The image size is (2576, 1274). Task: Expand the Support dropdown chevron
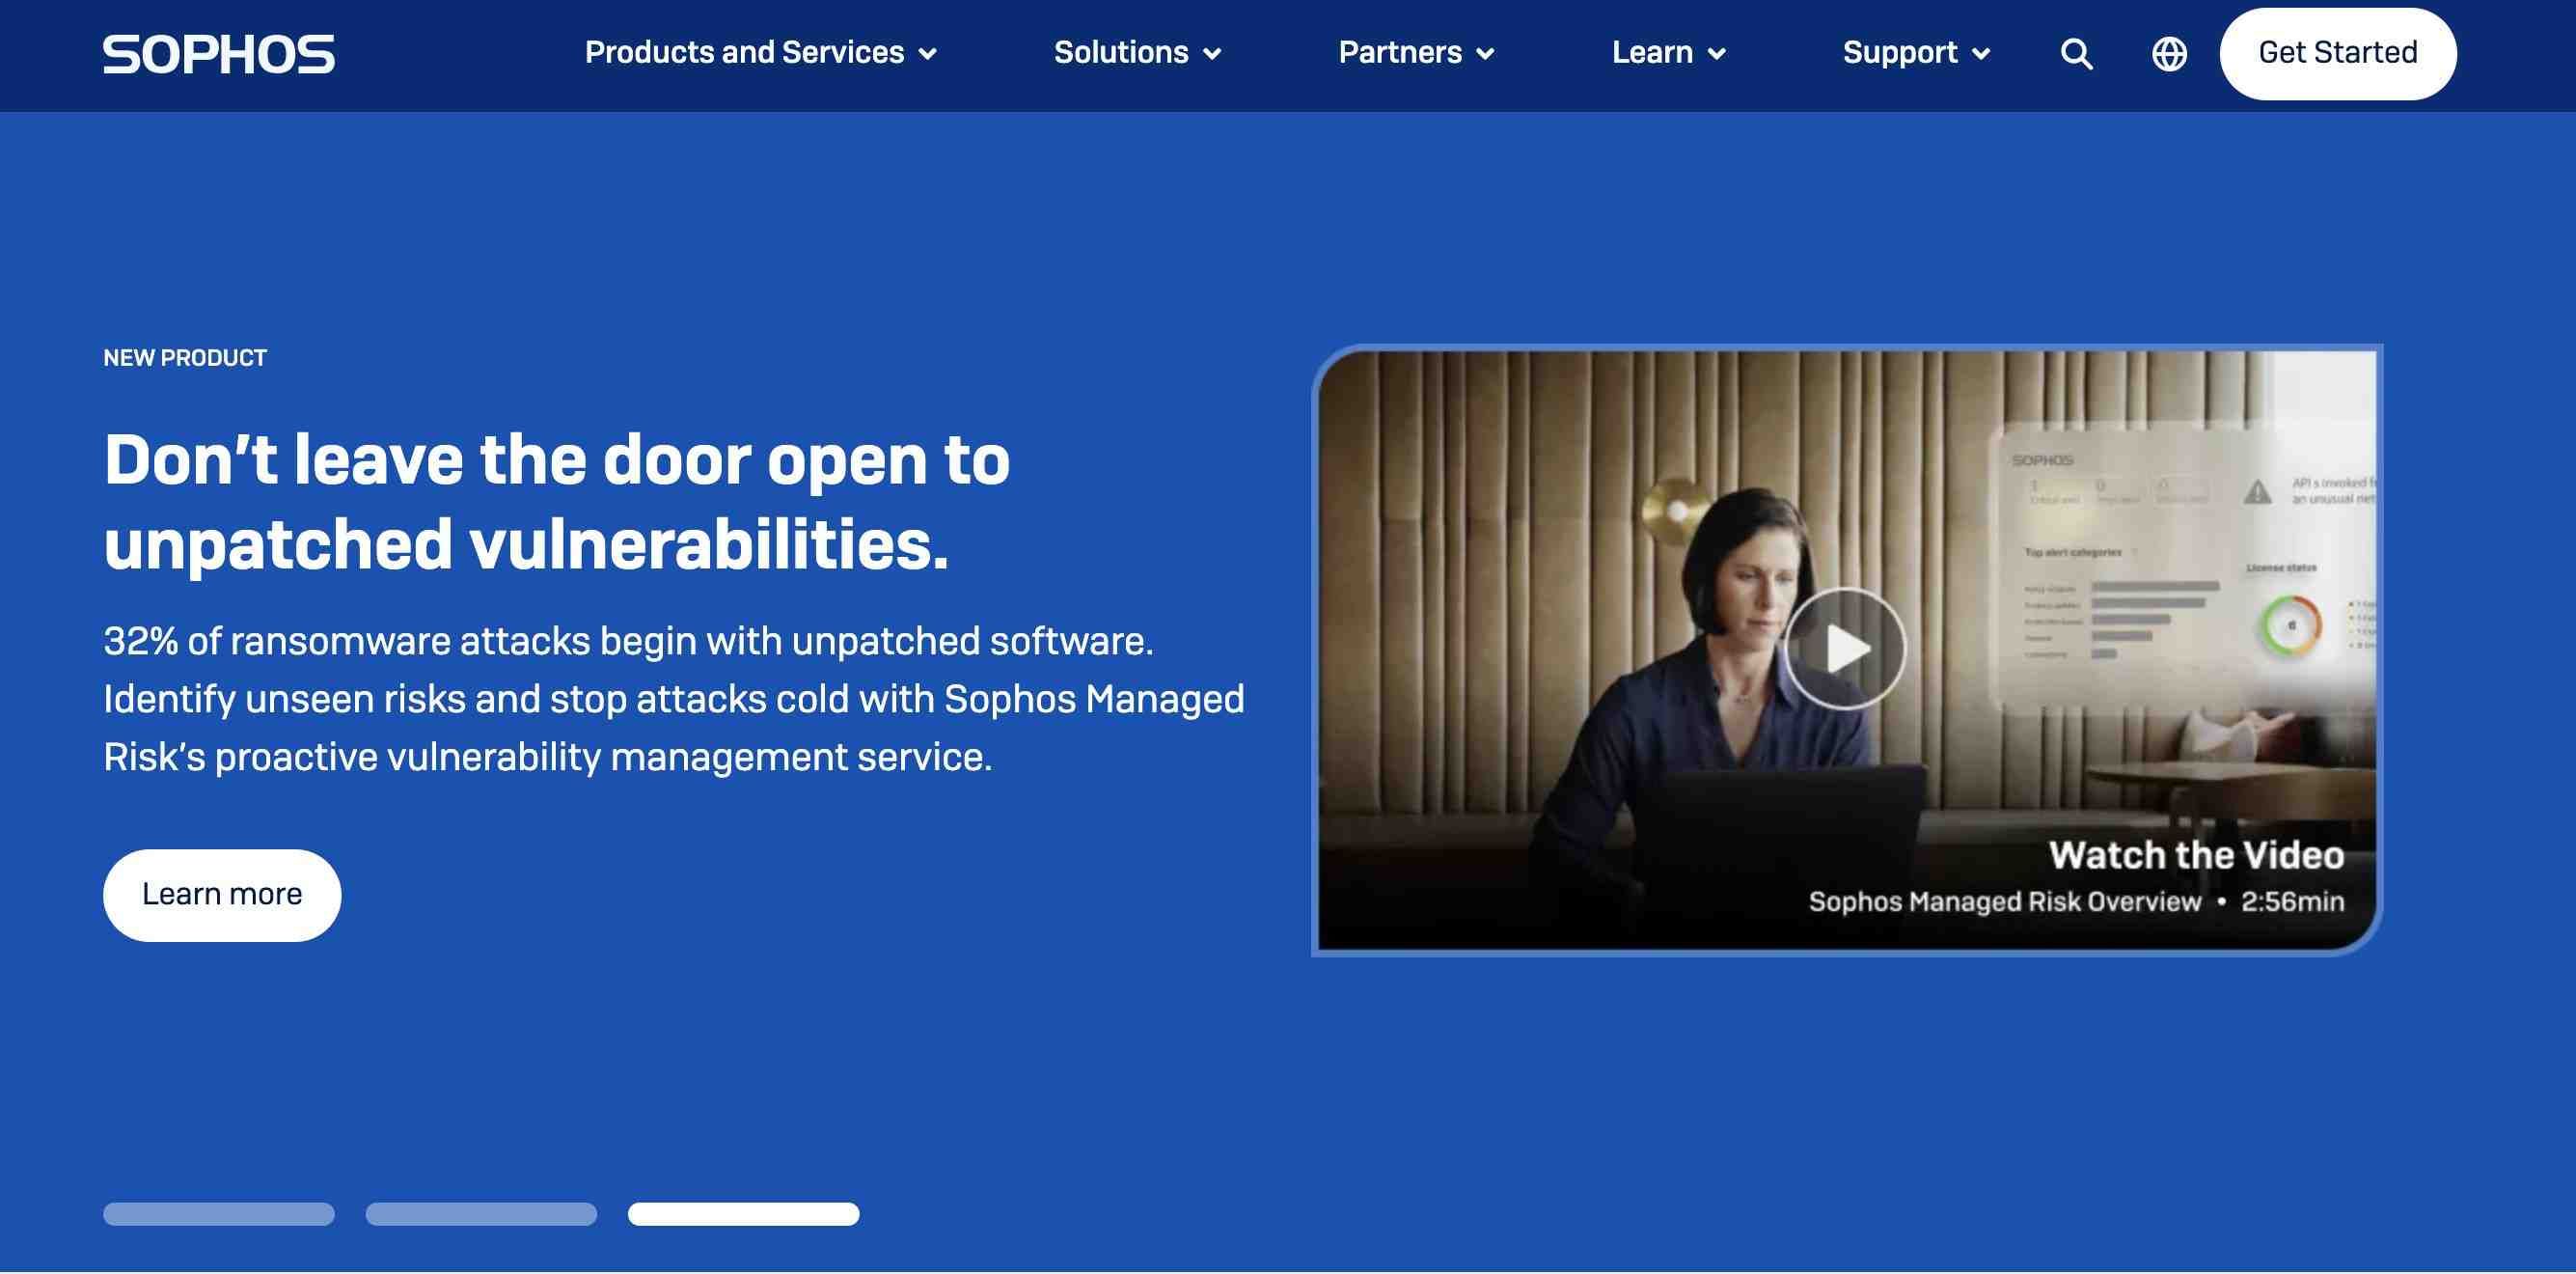1981,54
